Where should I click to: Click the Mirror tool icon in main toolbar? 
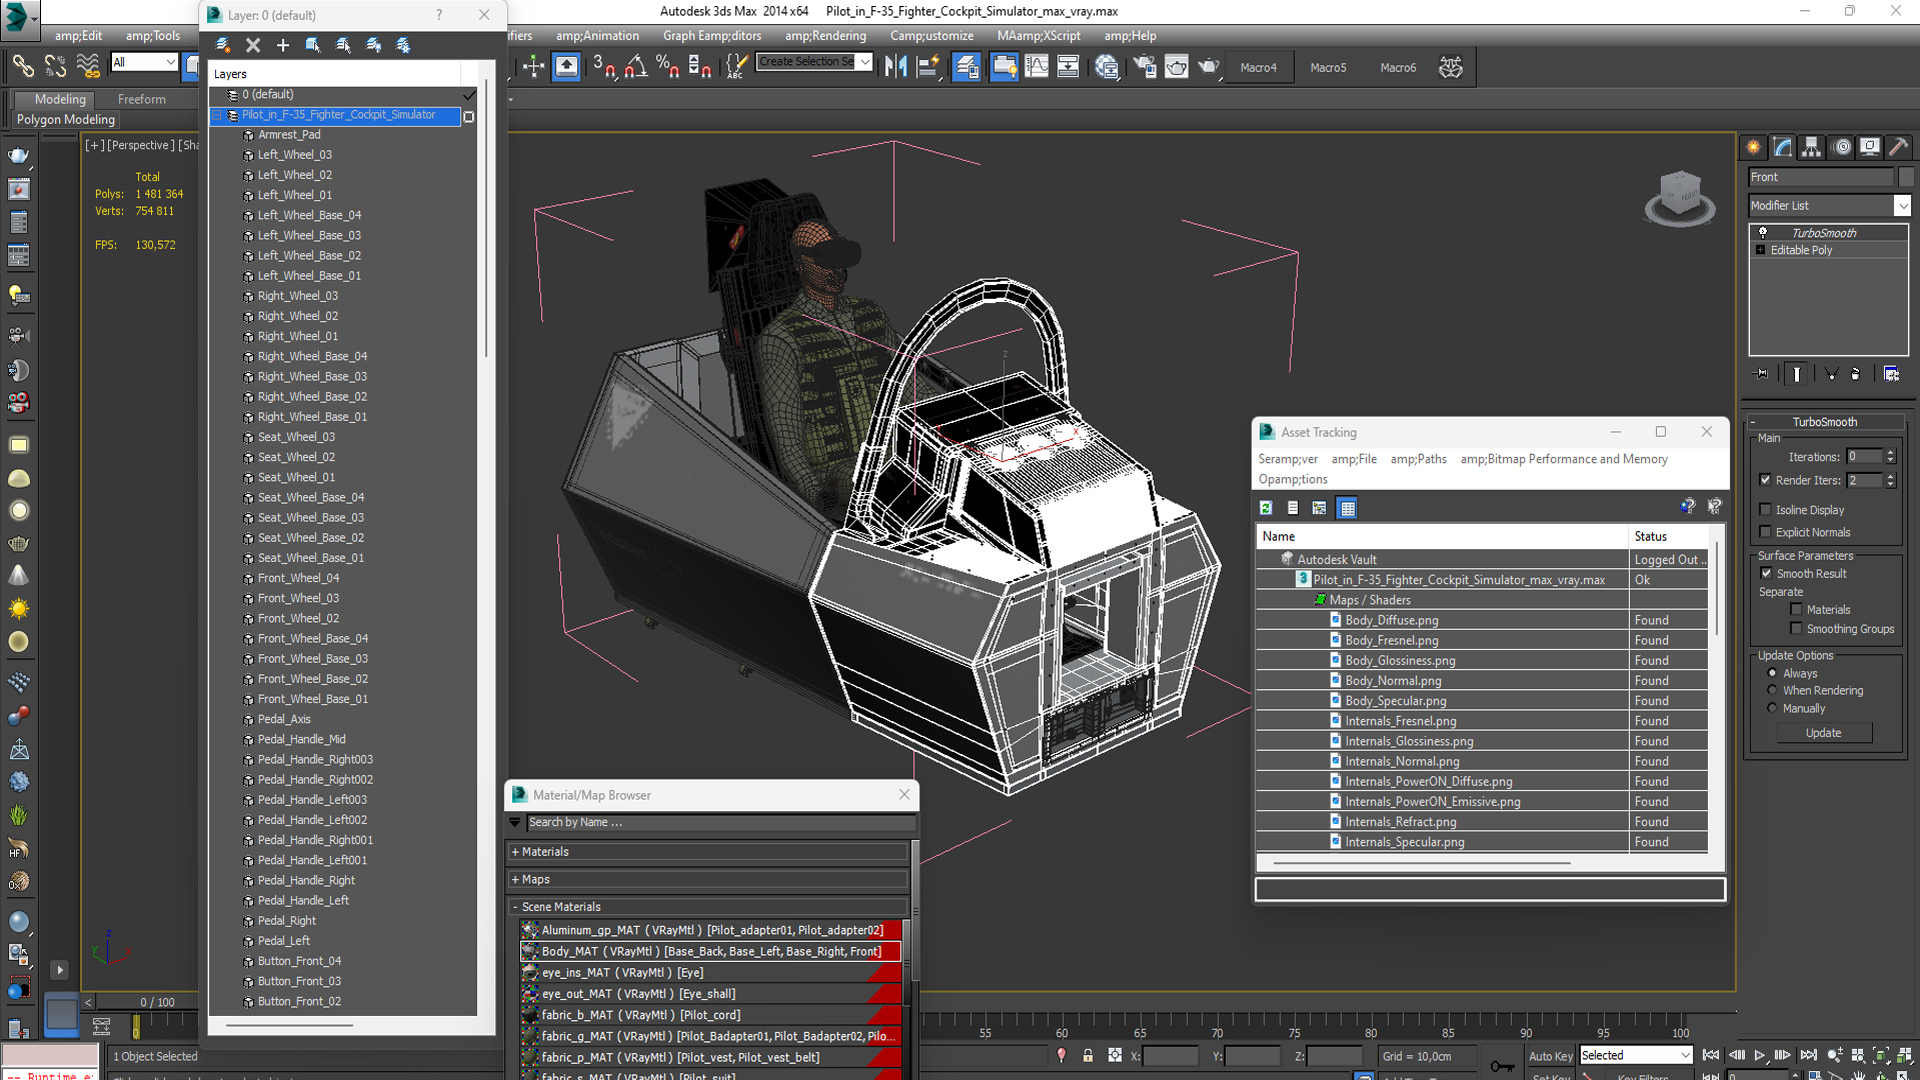[x=896, y=67]
